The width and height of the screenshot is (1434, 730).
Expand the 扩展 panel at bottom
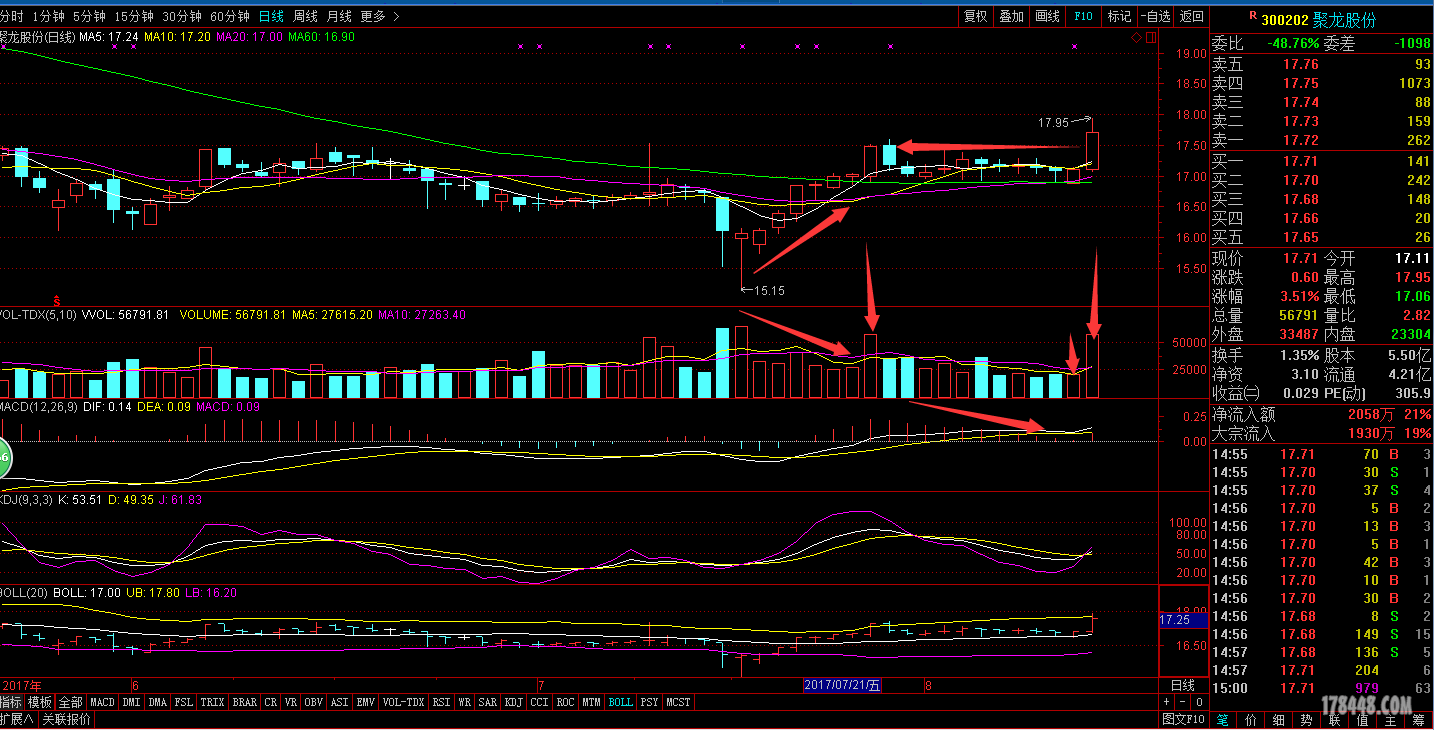17,719
